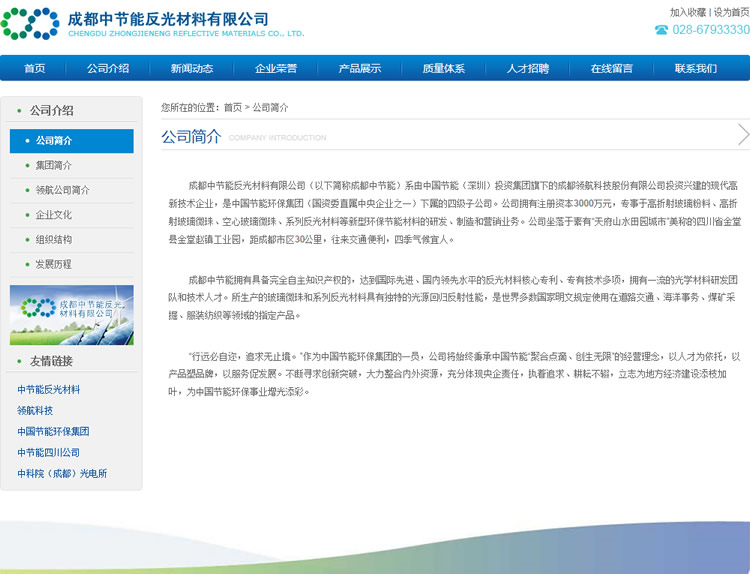Image resolution: width=750 pixels, height=574 pixels.
Task: Open 组织结构 in the left sidebar
Action: (53, 240)
